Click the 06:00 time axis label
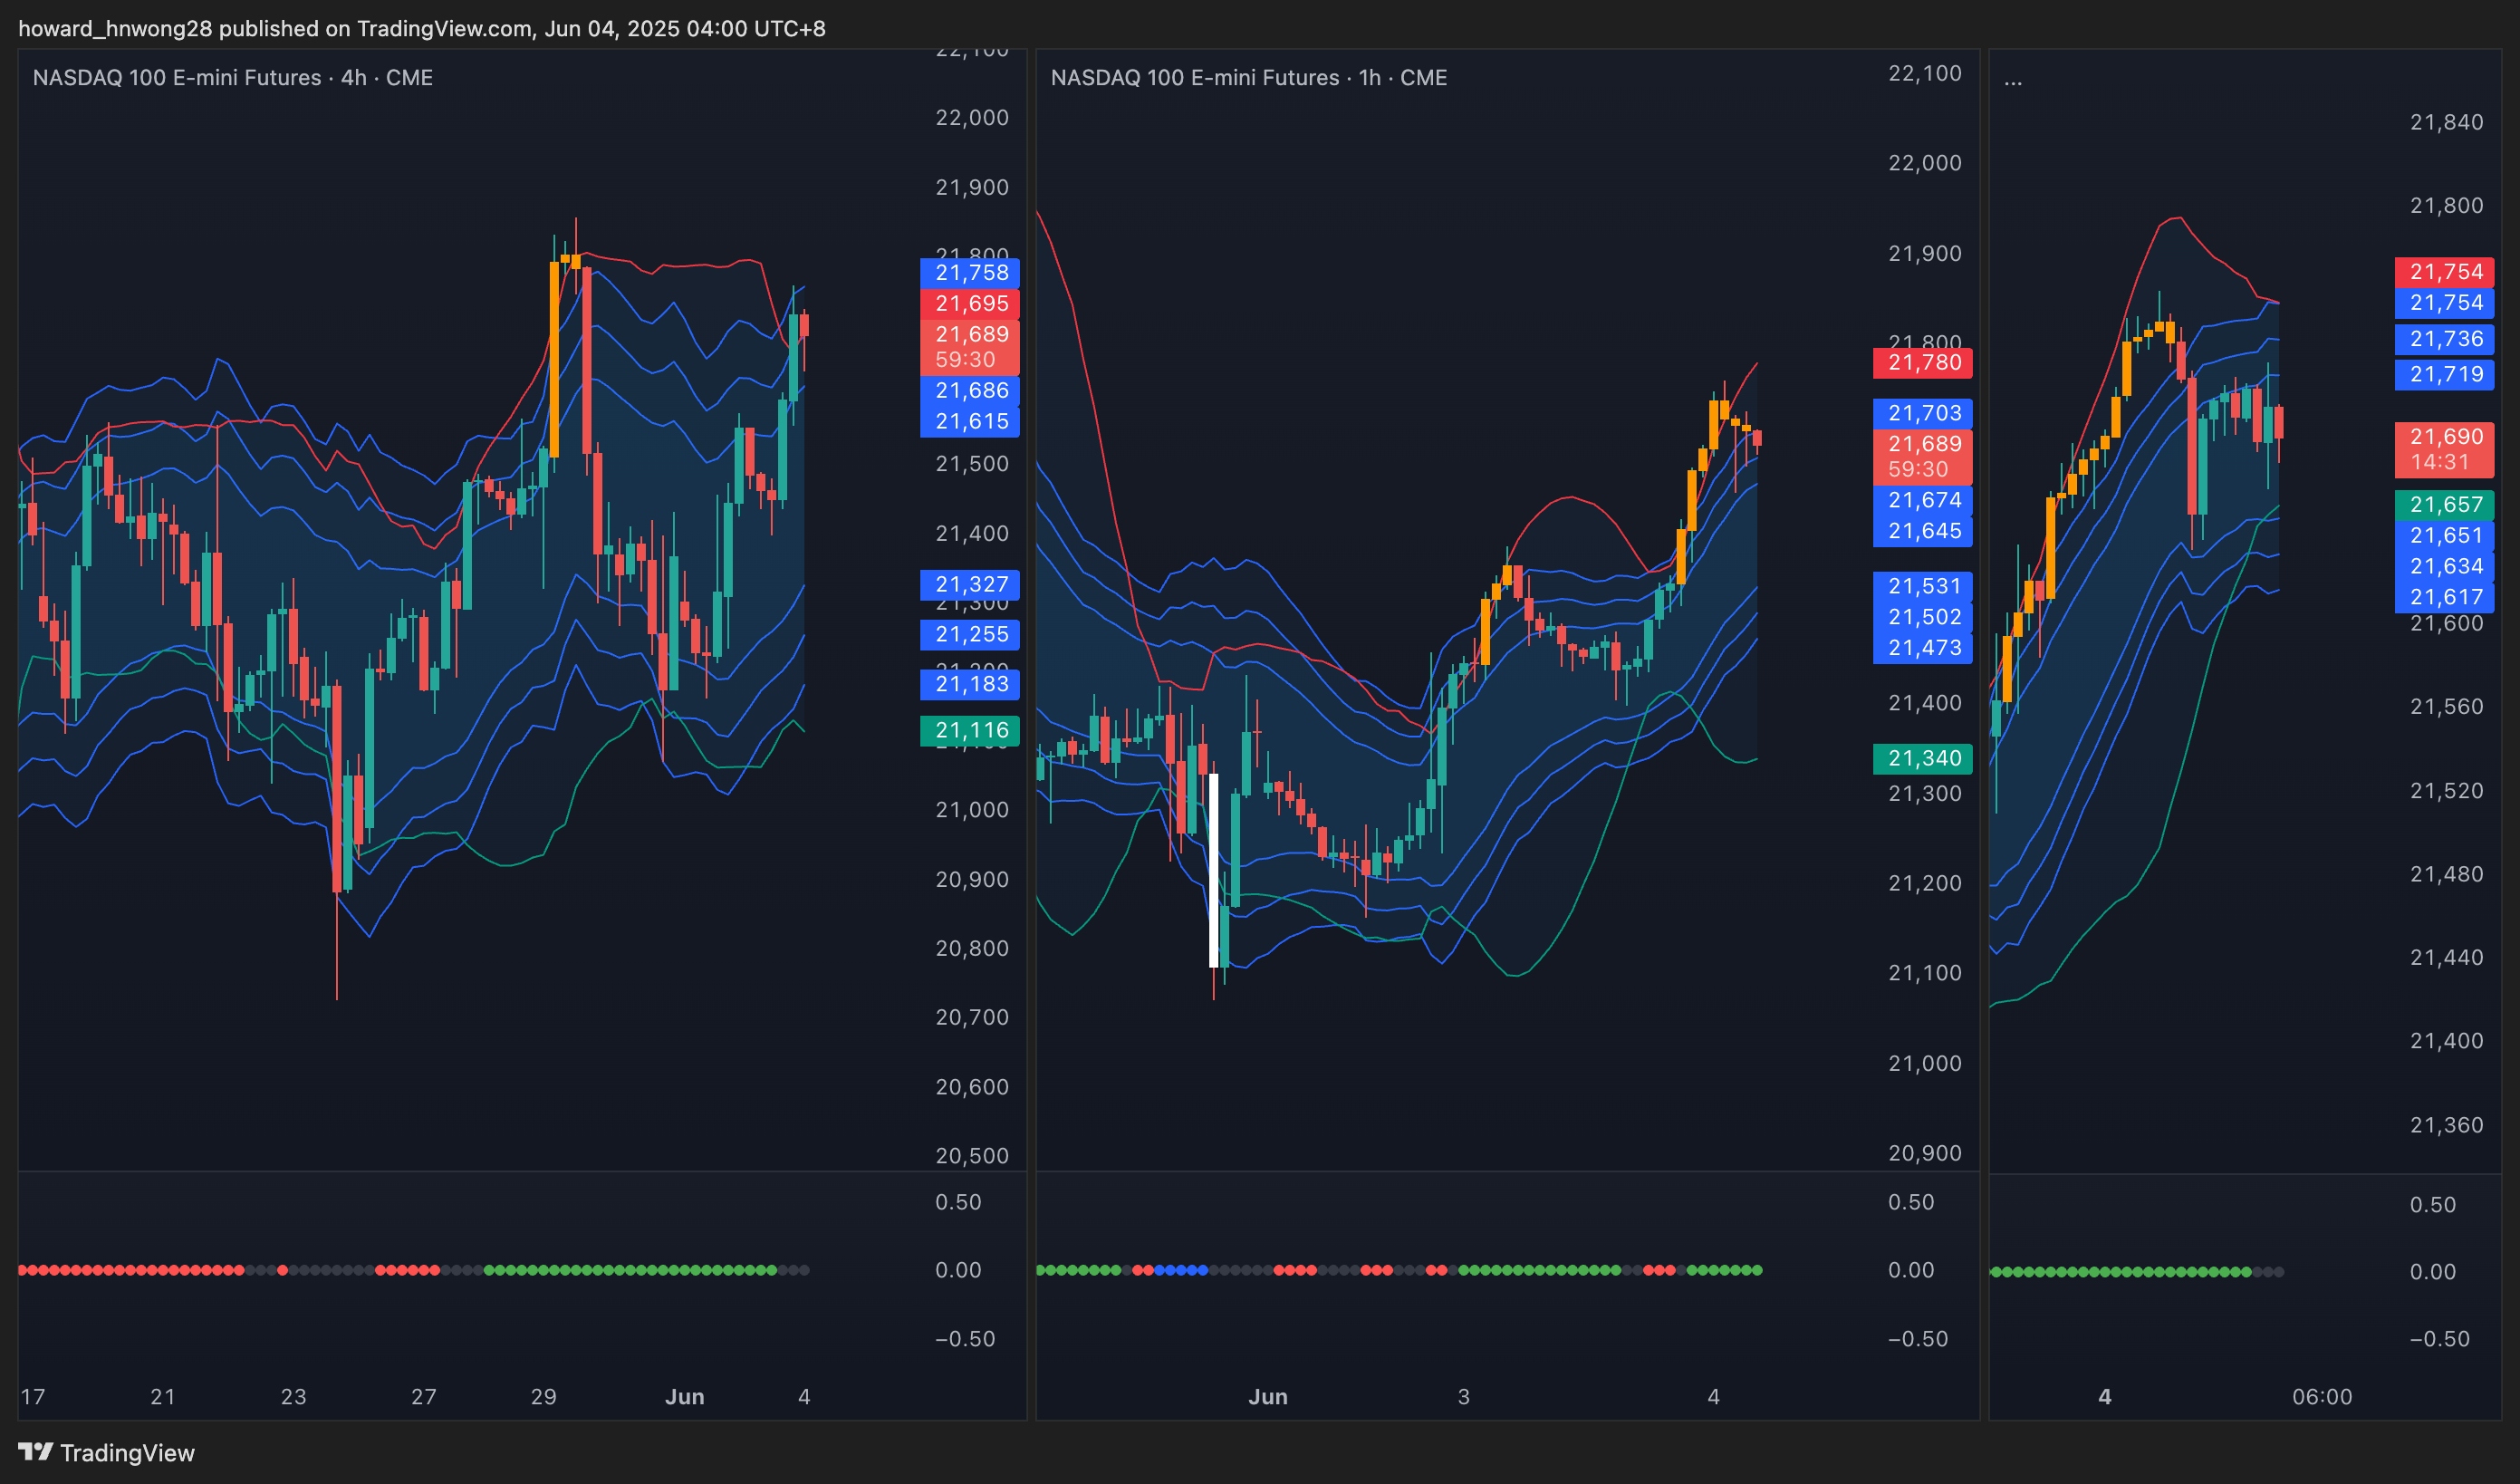 2321,1396
